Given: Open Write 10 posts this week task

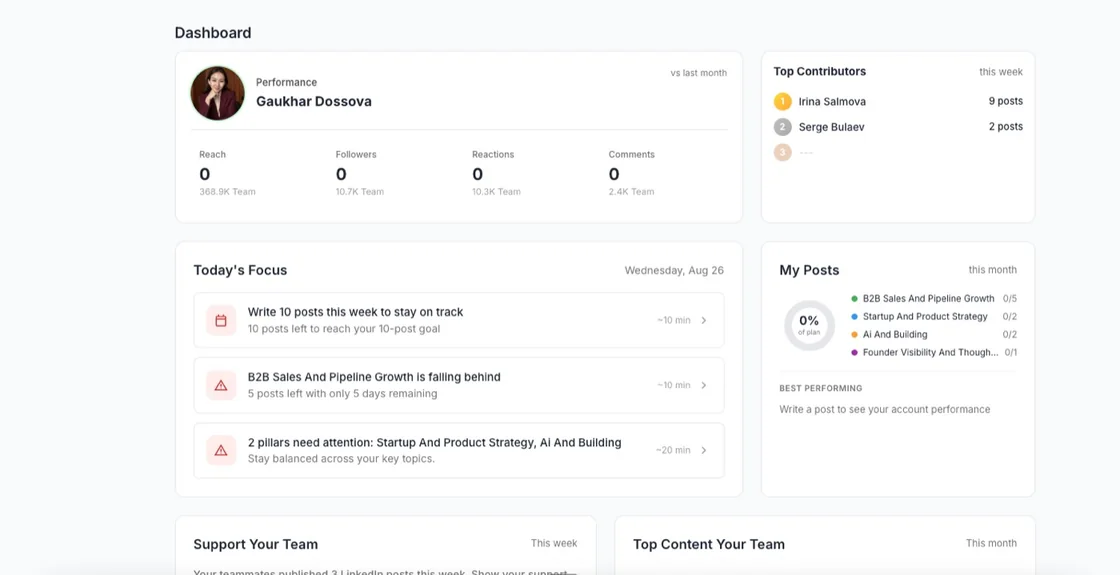Looking at the screenshot, I should click(459, 320).
